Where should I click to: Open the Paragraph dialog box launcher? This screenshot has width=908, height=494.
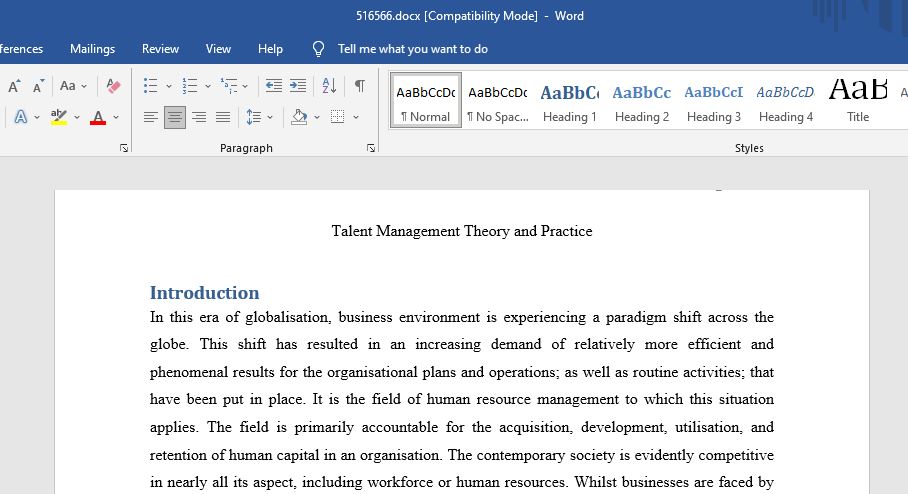371,148
